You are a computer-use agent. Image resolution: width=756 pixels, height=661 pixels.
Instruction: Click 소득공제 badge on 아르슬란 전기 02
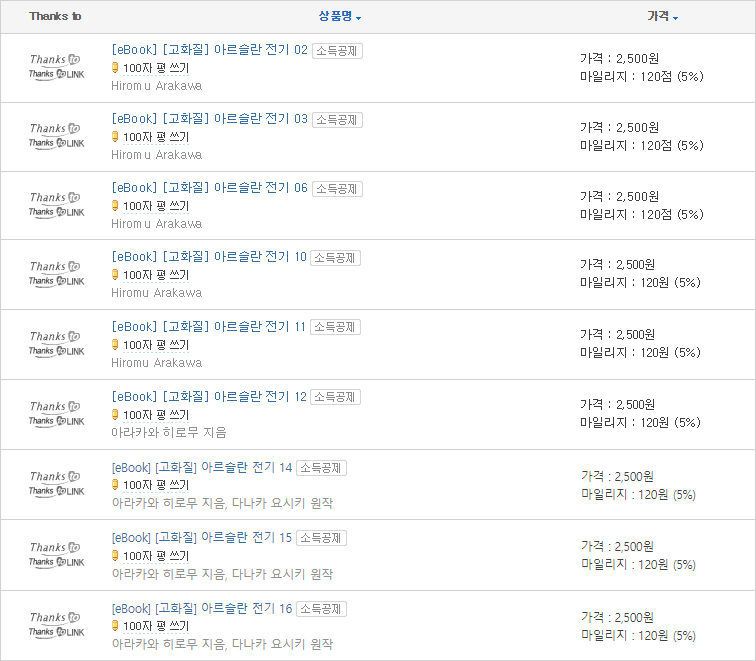pos(337,51)
